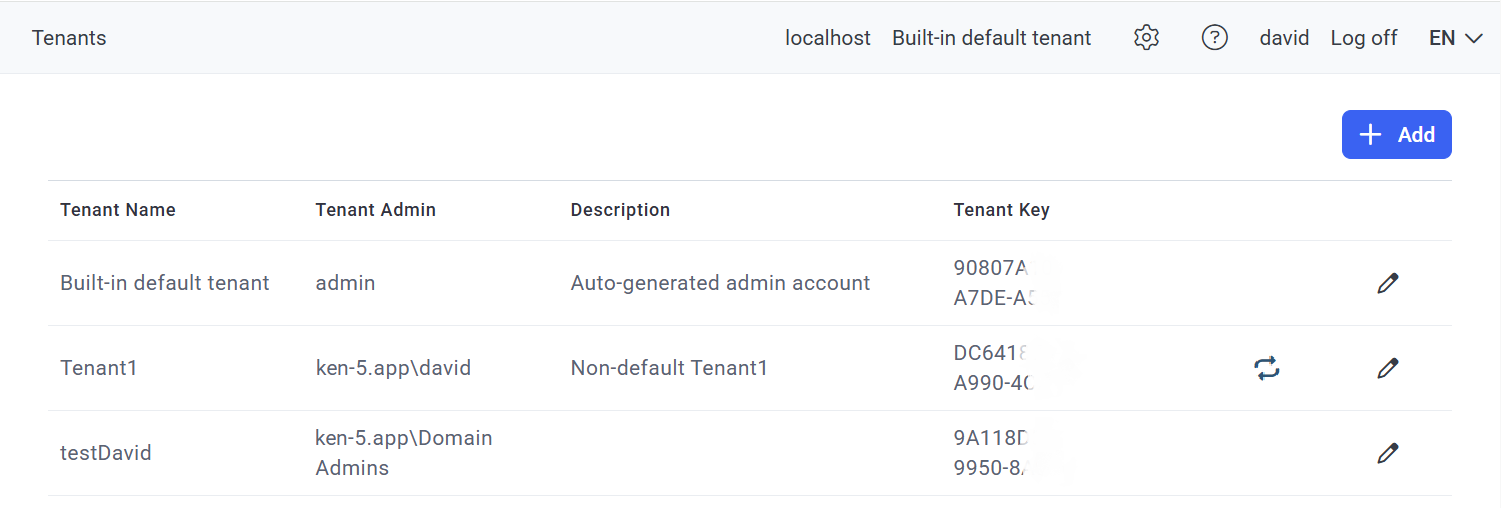This screenshot has height=508, width=1501.
Task: Sort by Tenant Name column header
Action: [x=118, y=210]
